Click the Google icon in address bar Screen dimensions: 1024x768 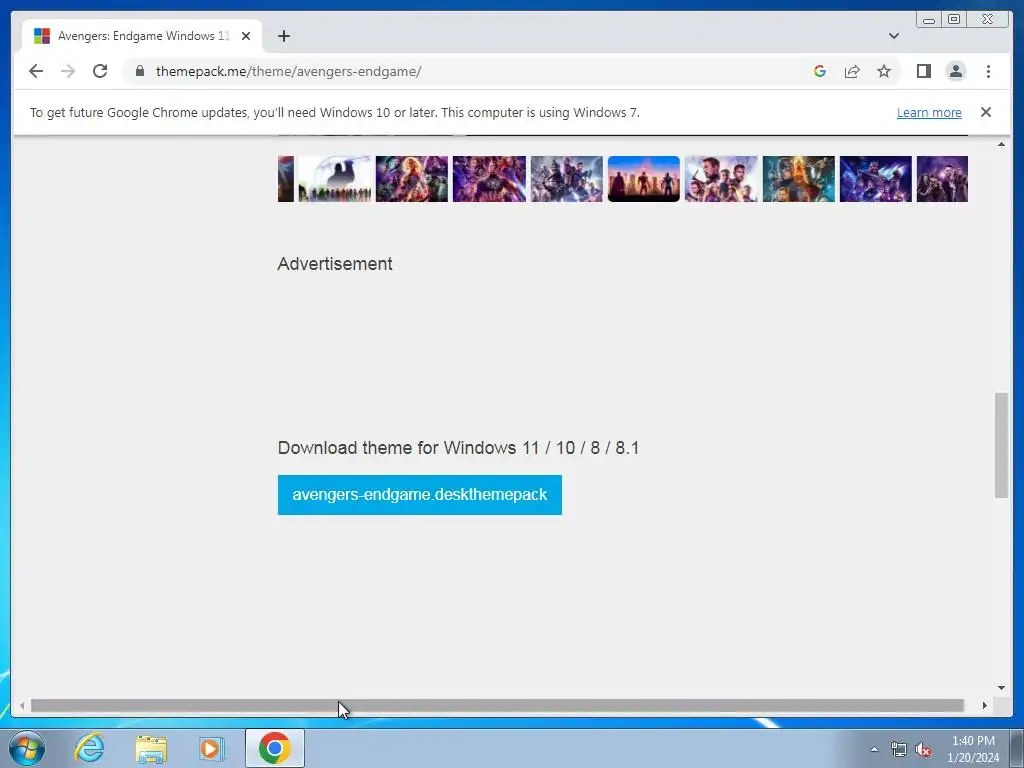(x=820, y=71)
